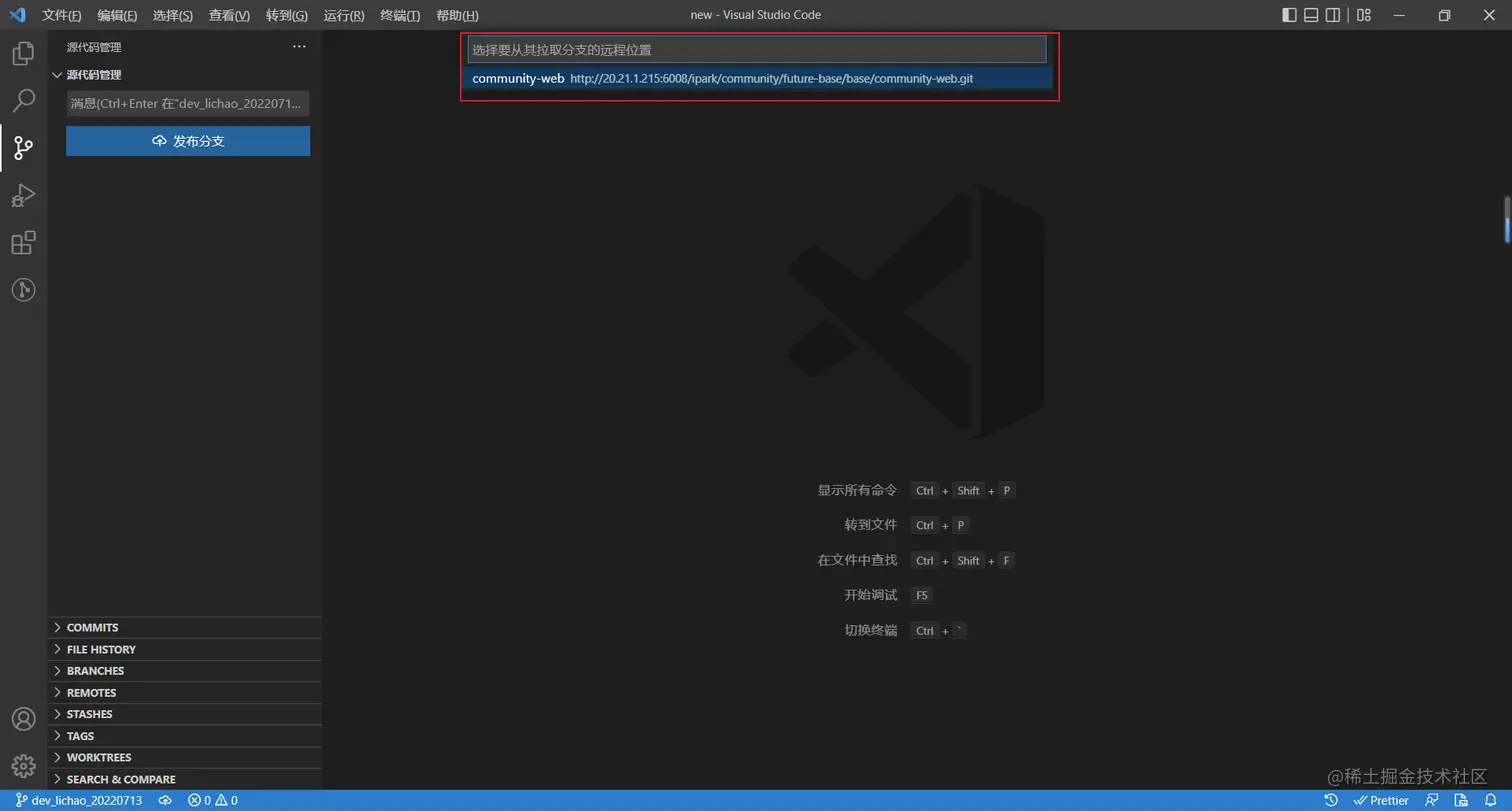Image resolution: width=1512 pixels, height=811 pixels.
Task: Open the Accounts menu icon
Action: (x=23, y=718)
